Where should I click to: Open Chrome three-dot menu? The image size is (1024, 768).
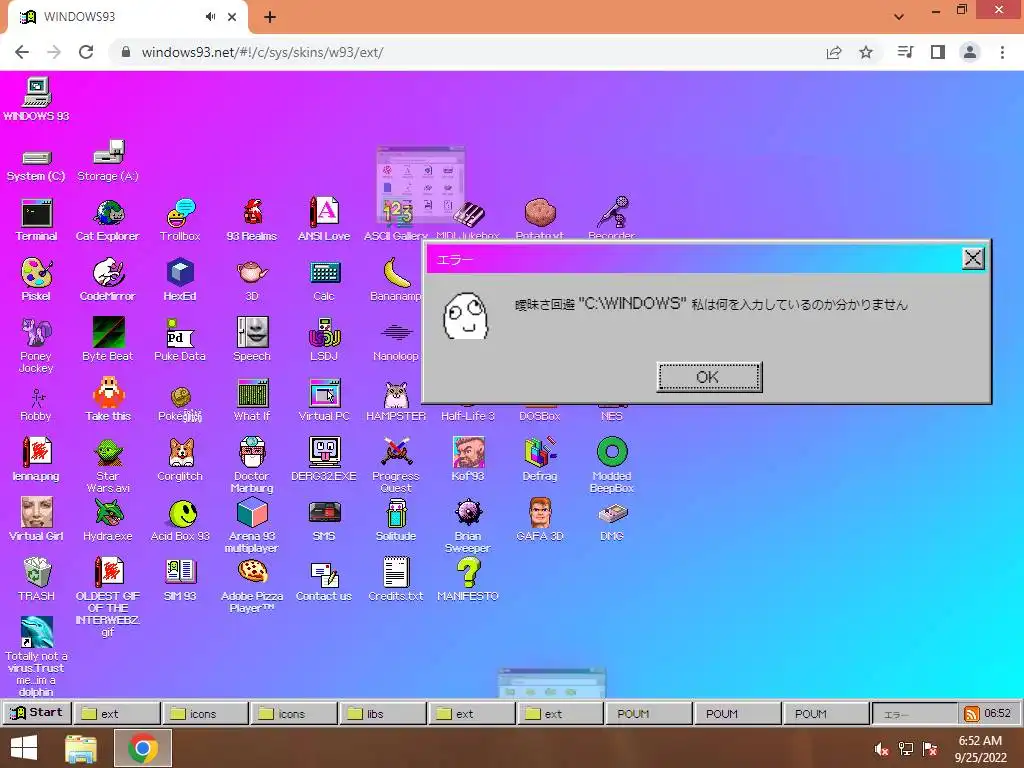tap(1002, 52)
